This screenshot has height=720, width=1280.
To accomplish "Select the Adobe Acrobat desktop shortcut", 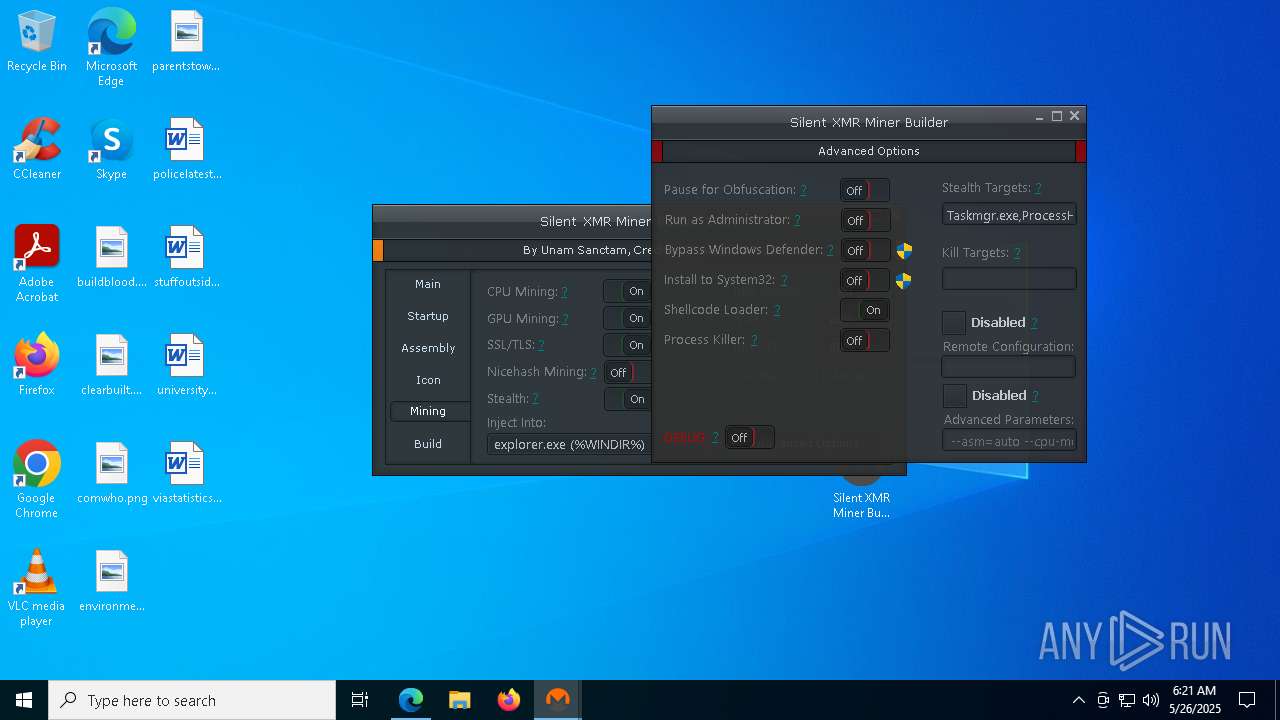I will [37, 264].
